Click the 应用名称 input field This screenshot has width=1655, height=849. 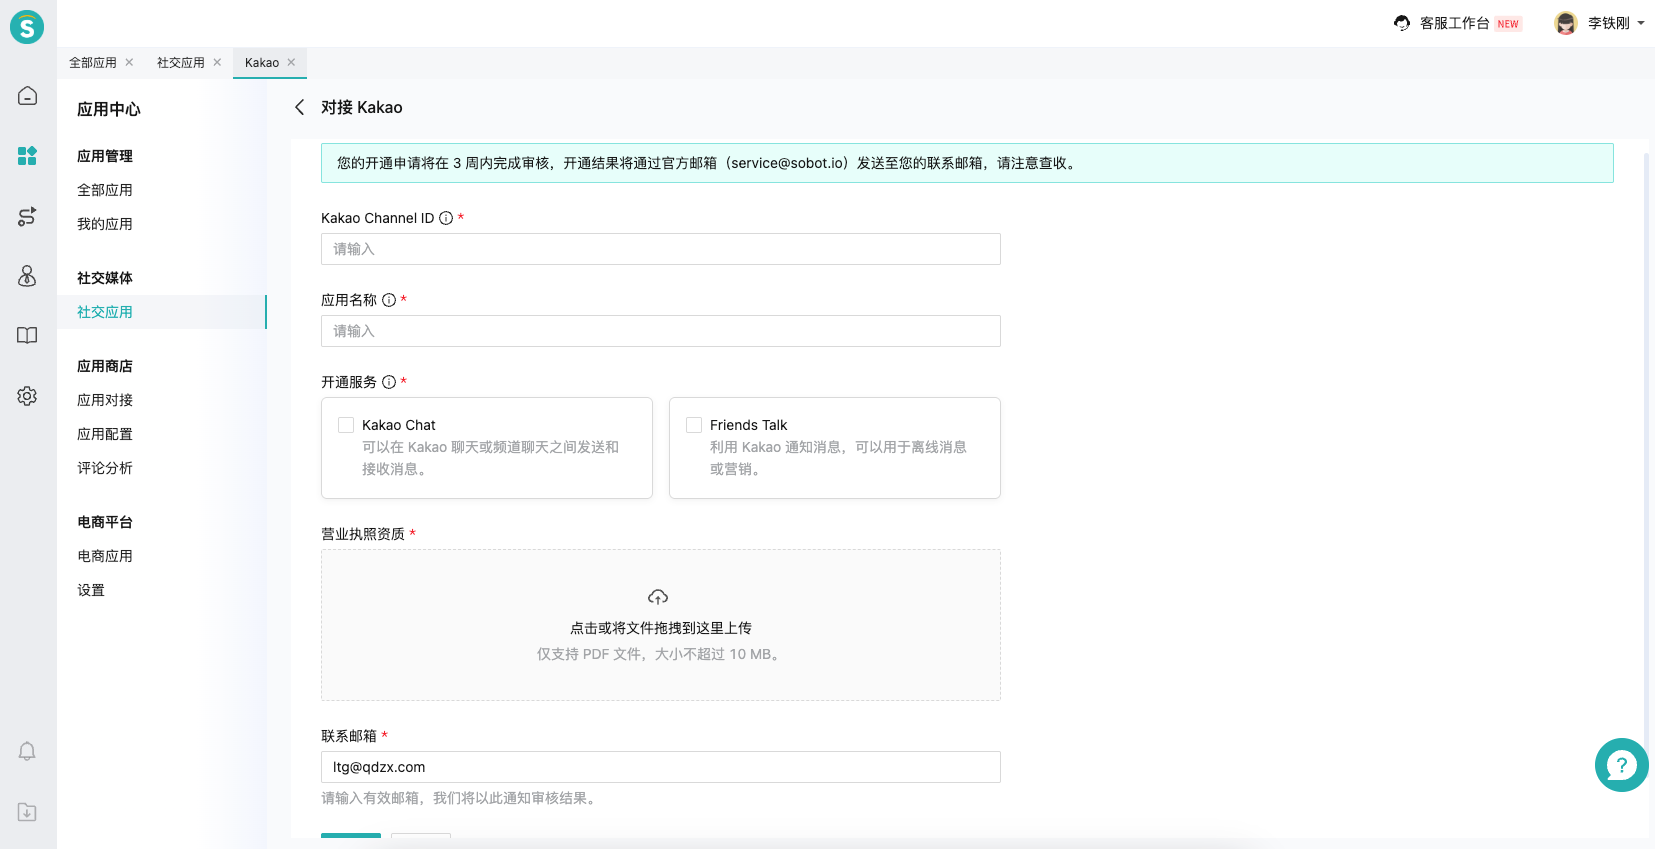click(x=661, y=331)
